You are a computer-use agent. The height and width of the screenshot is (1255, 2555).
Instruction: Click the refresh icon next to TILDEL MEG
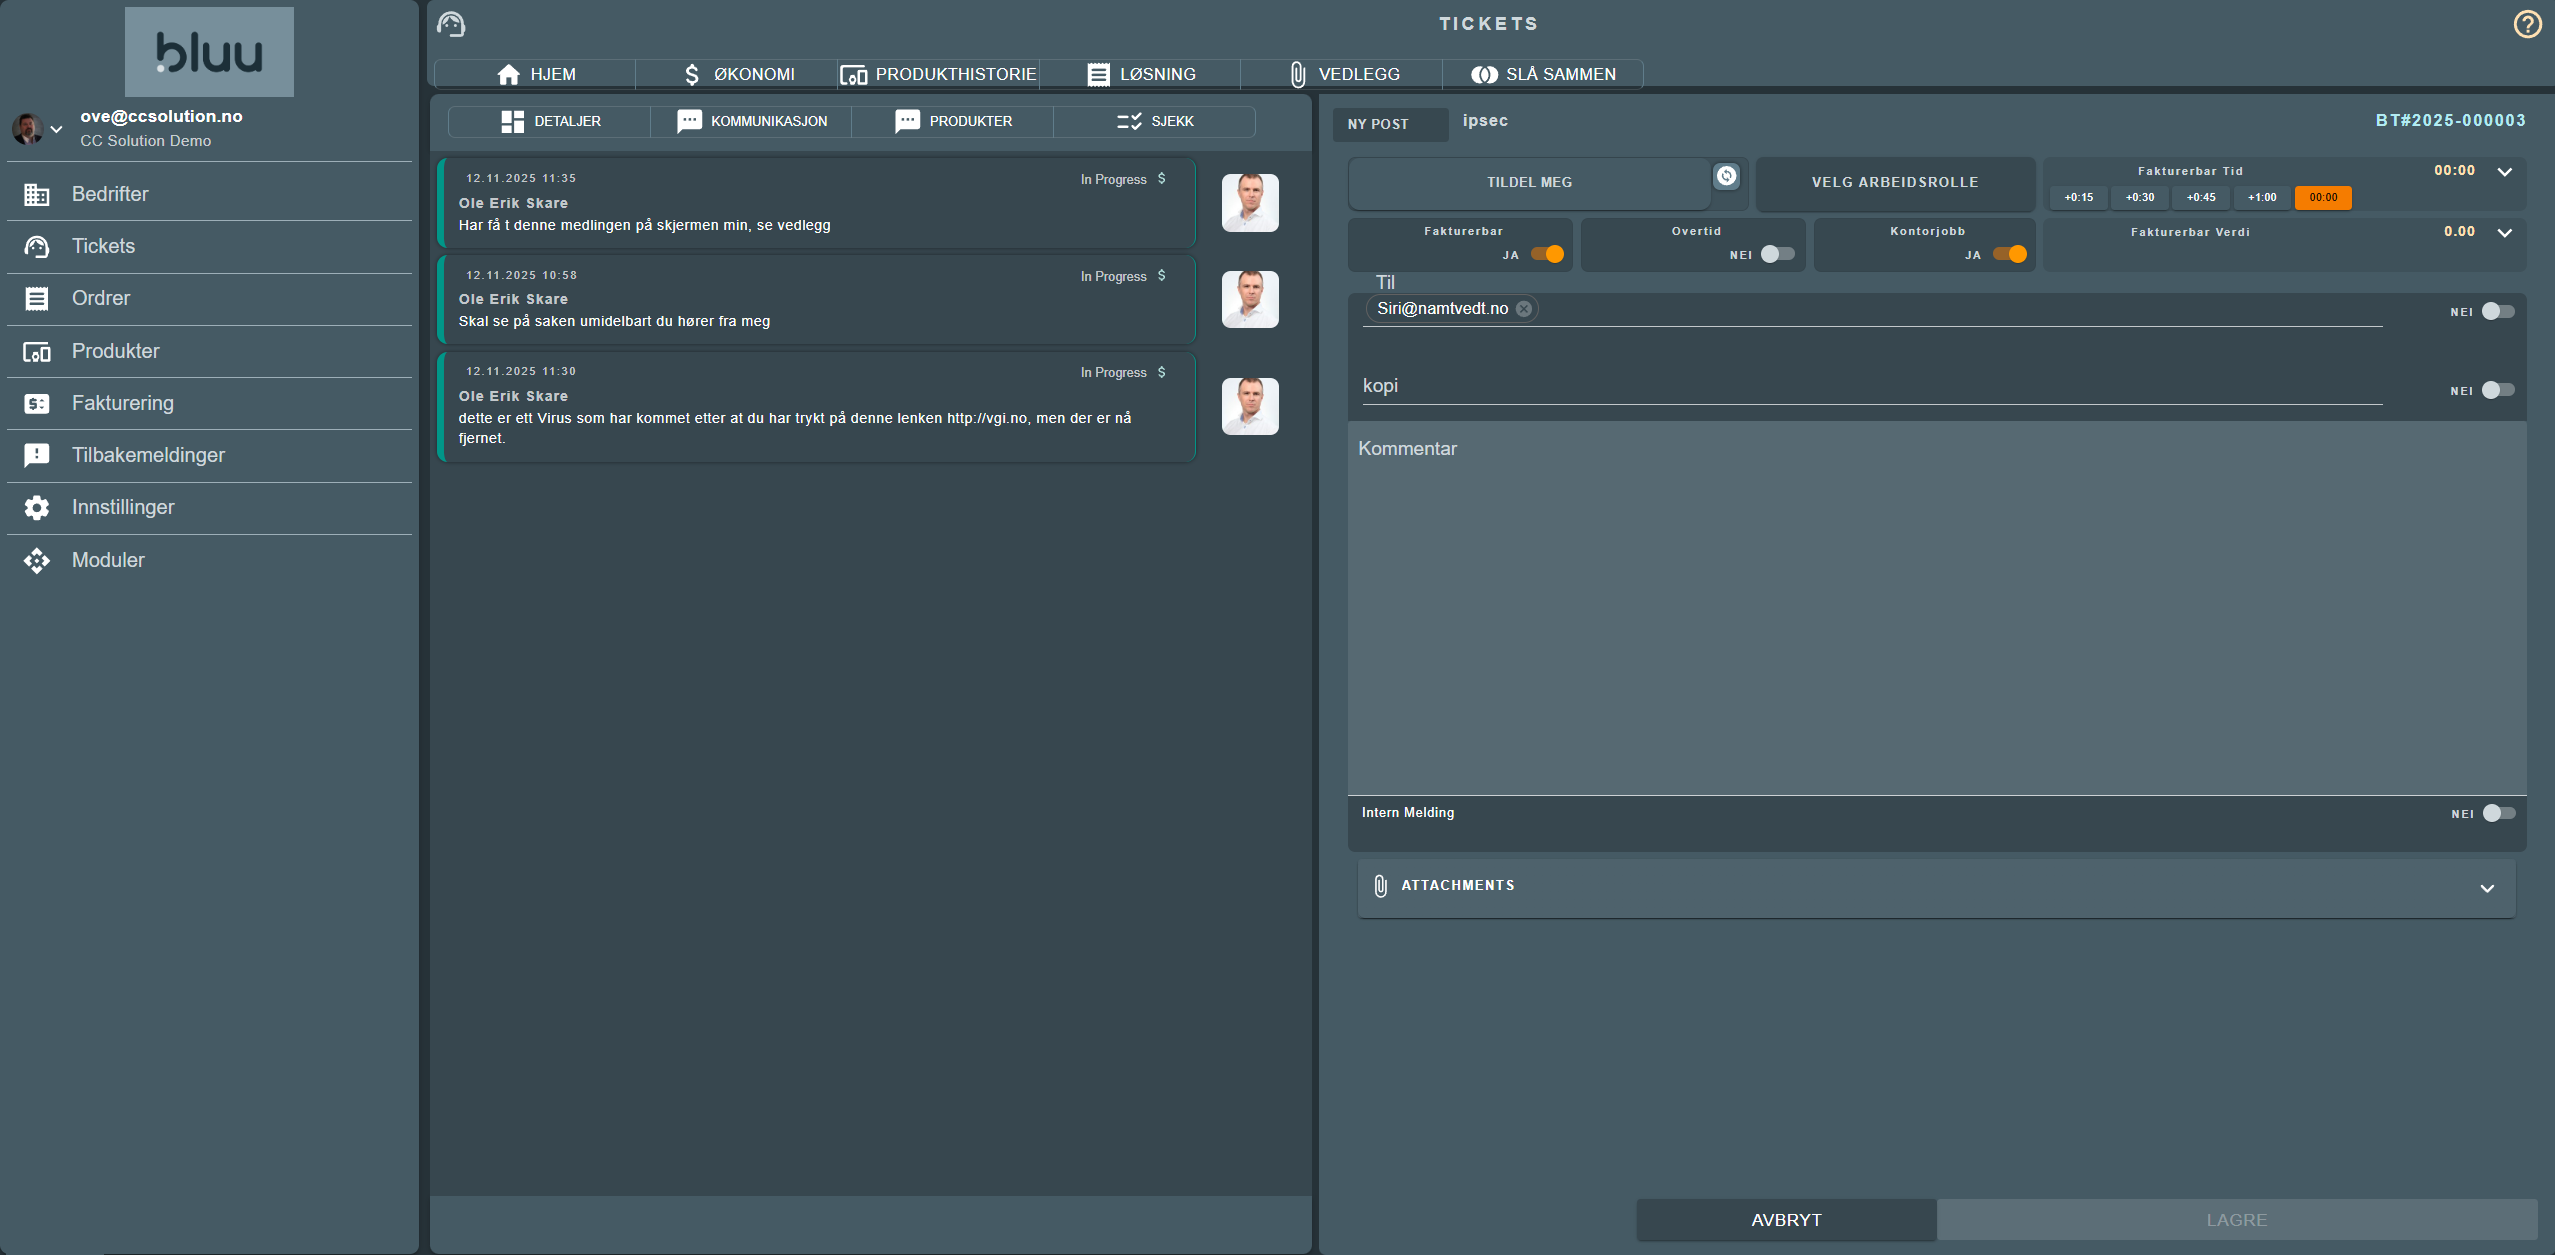tap(1726, 176)
